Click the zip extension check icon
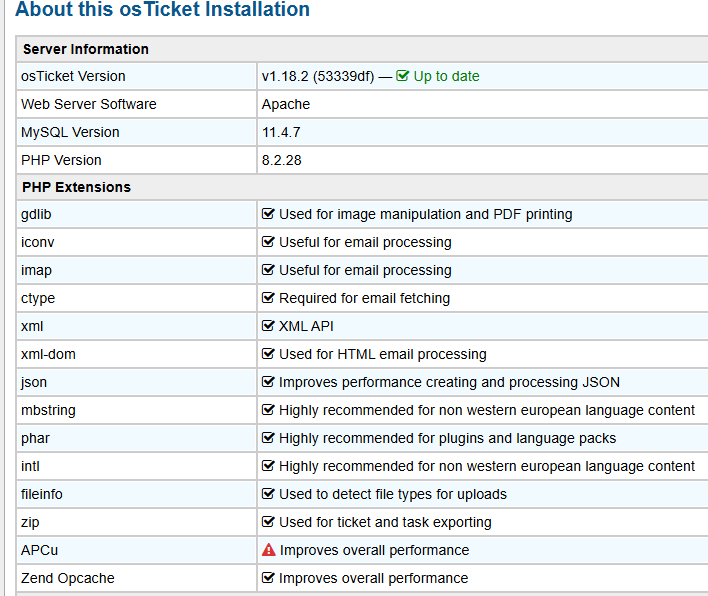This screenshot has height=596, width=708. click(x=268, y=522)
